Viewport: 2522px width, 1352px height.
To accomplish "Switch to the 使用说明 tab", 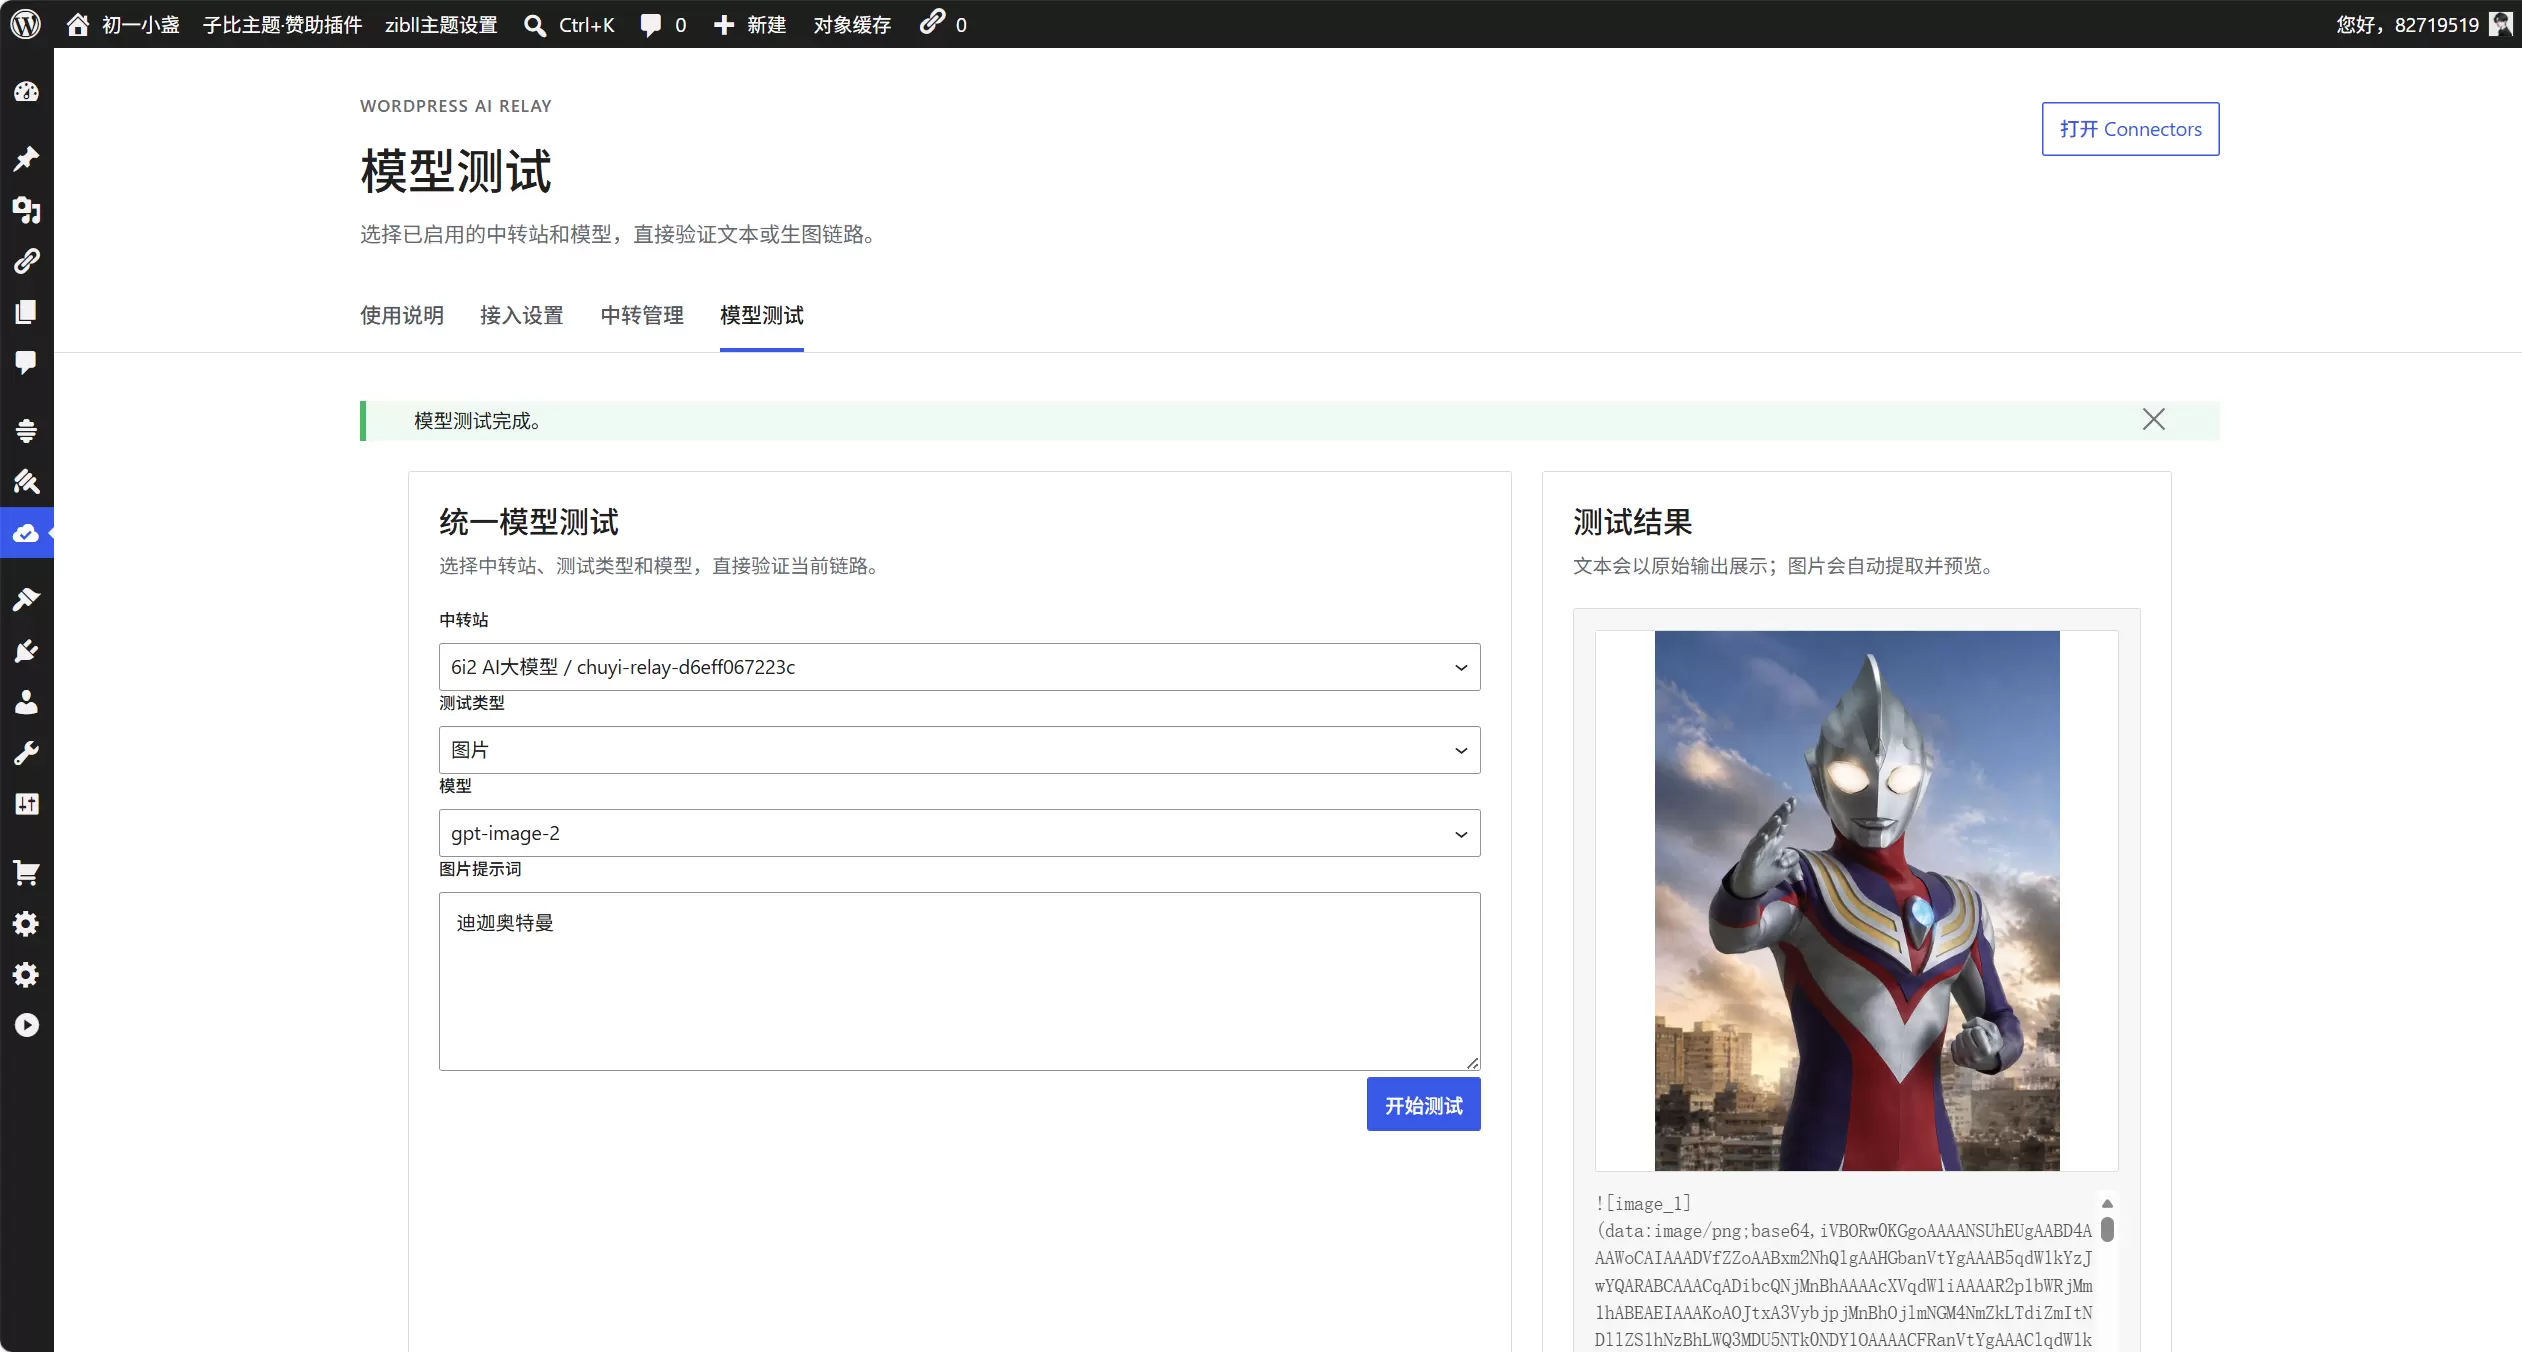I will (x=402, y=315).
